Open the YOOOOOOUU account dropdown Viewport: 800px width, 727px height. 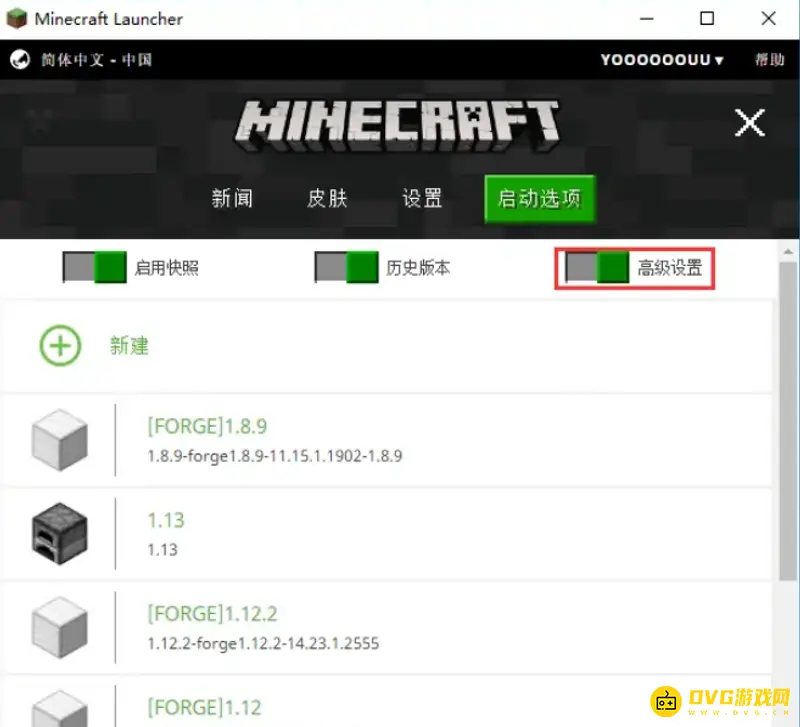661,60
